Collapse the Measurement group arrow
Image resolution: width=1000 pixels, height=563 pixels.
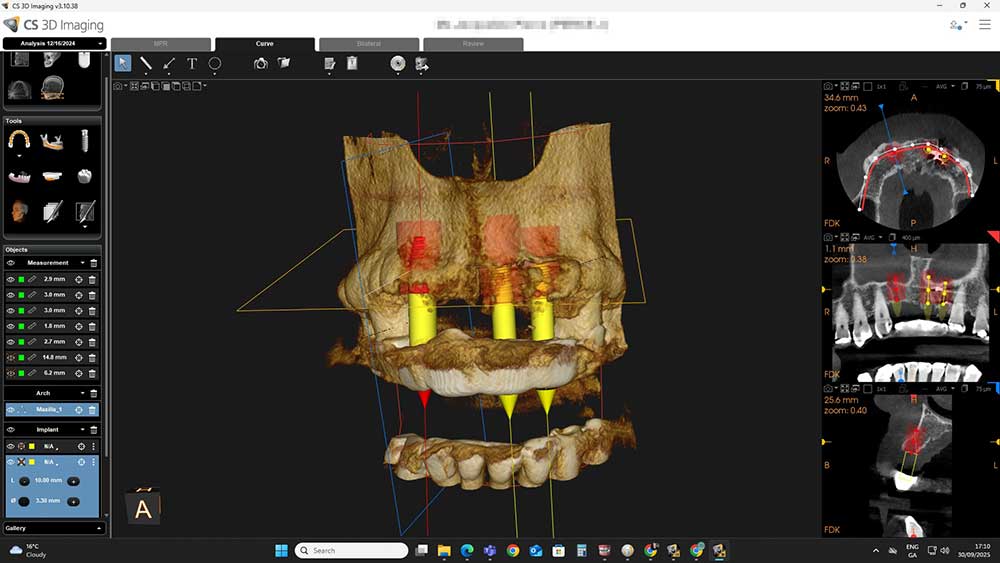(83, 263)
